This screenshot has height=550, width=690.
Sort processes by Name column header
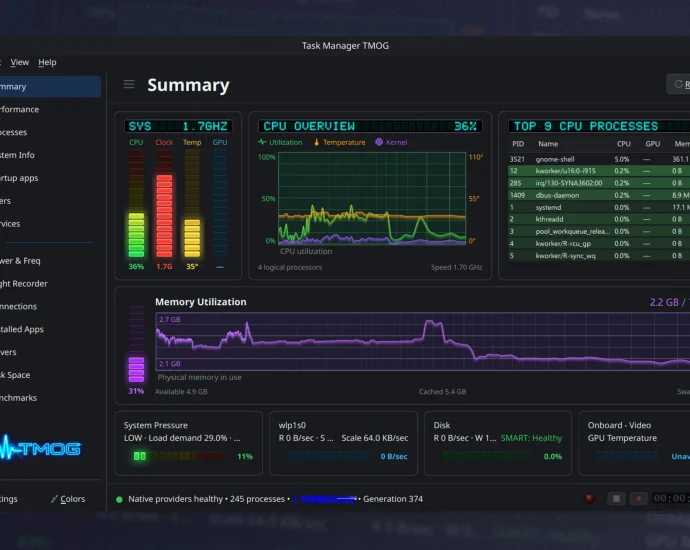coord(548,144)
